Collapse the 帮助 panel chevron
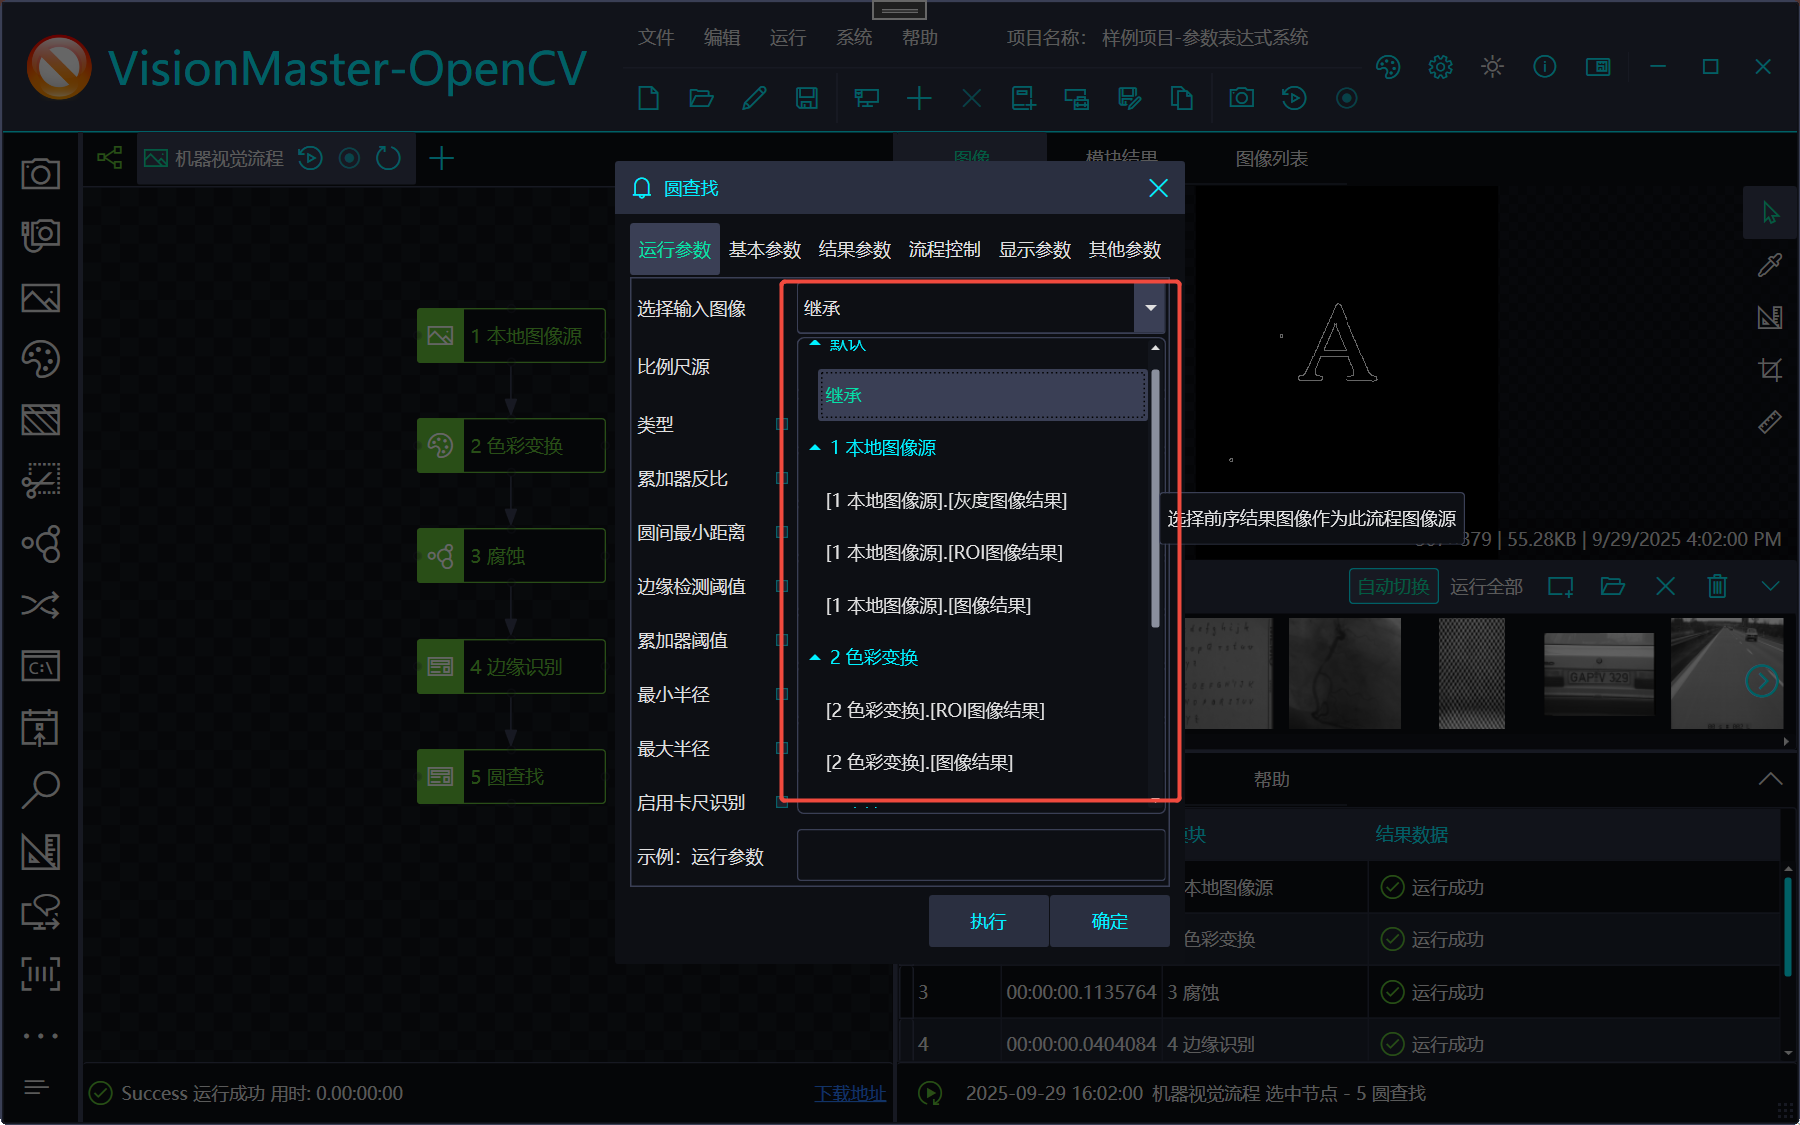 point(1770,779)
